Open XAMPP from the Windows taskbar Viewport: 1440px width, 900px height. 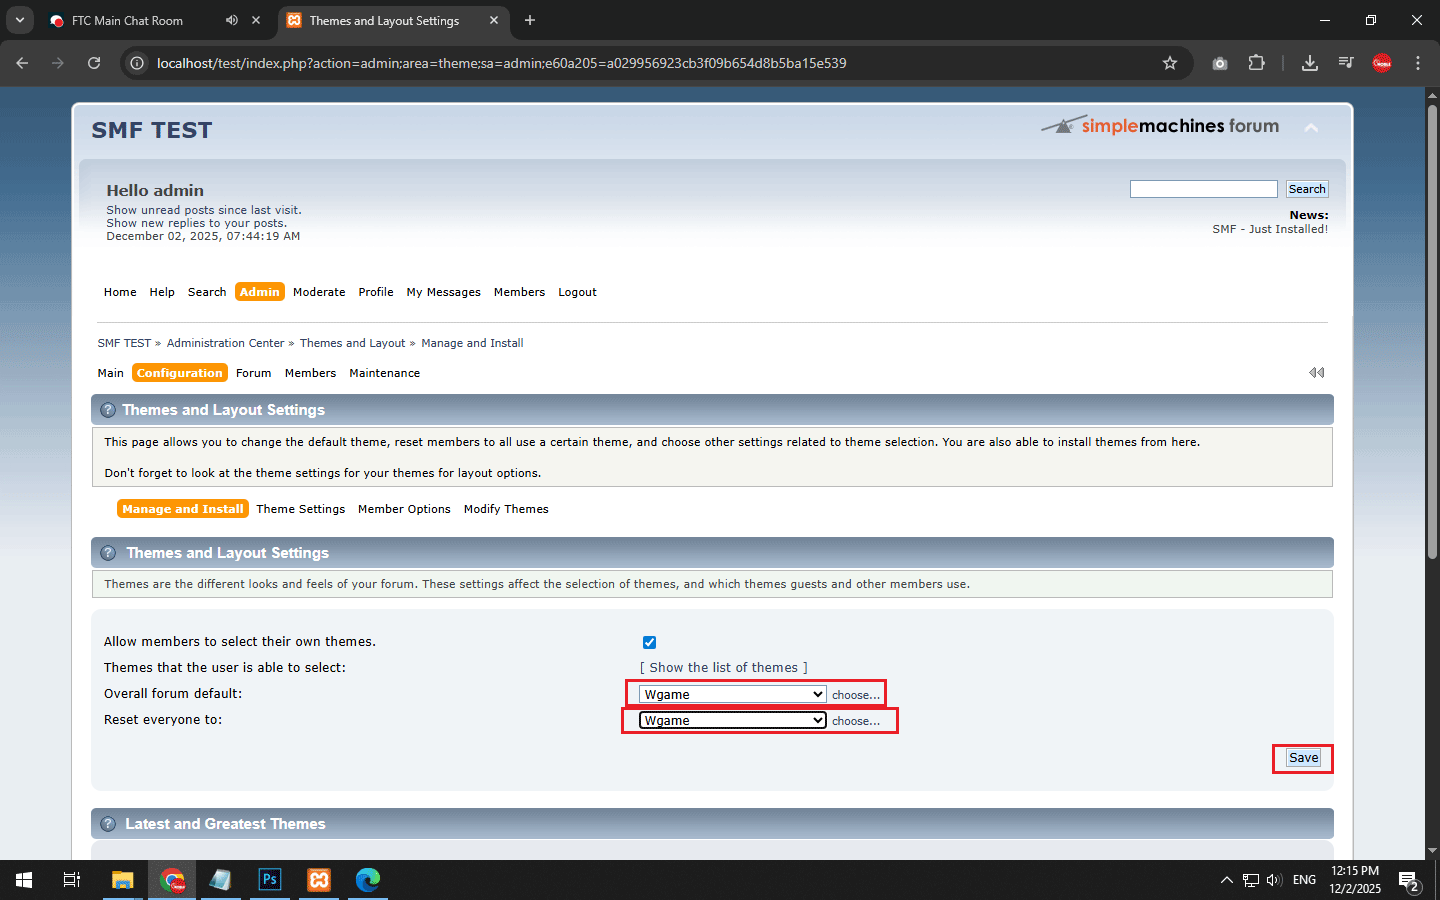[x=319, y=880]
